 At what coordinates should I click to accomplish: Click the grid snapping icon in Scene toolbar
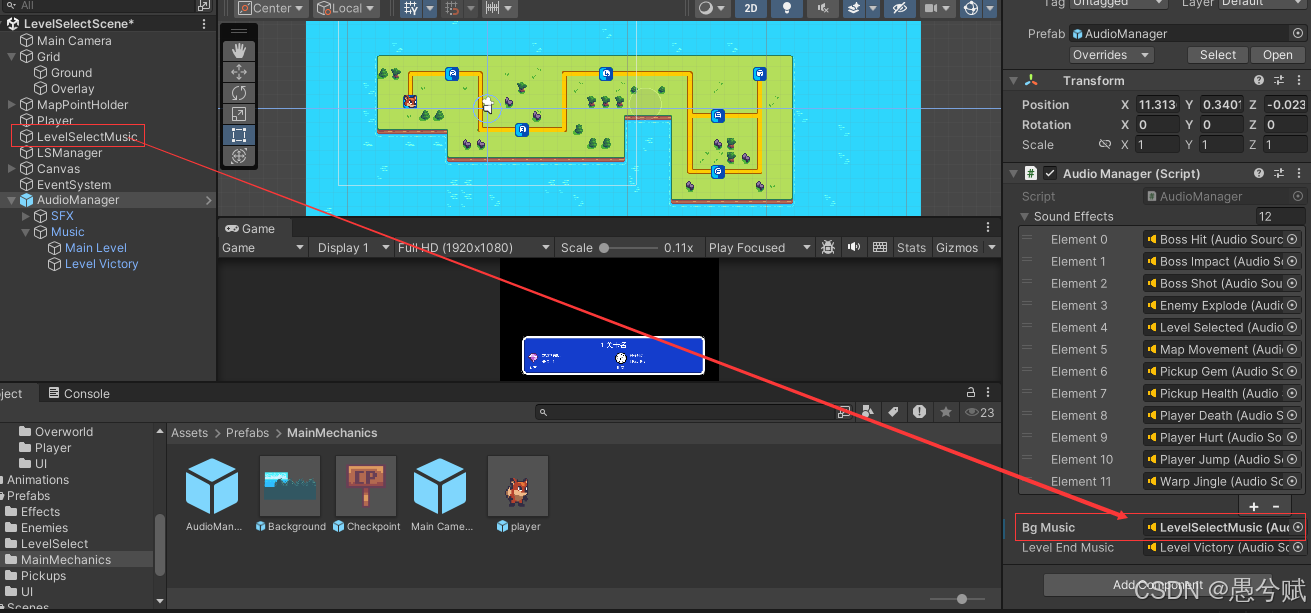point(412,8)
